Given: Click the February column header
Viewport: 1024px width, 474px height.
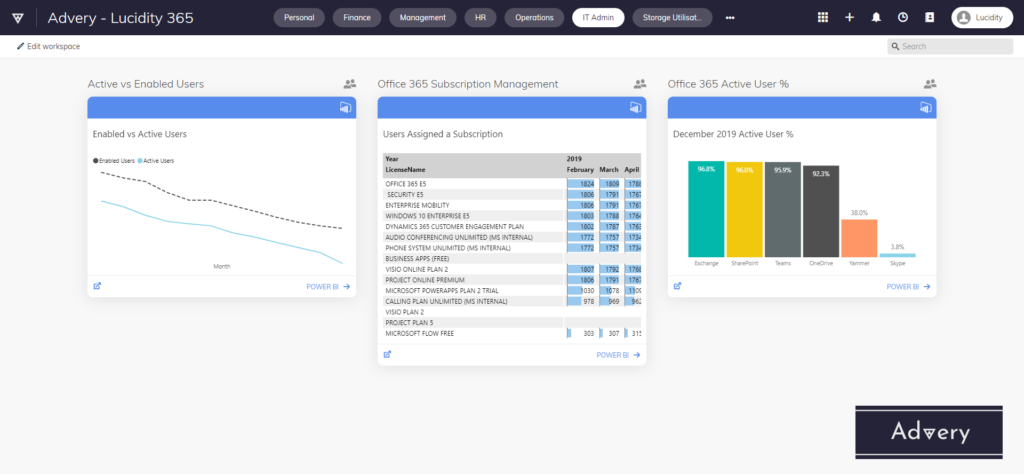Looking at the screenshot, I should click(x=580, y=170).
